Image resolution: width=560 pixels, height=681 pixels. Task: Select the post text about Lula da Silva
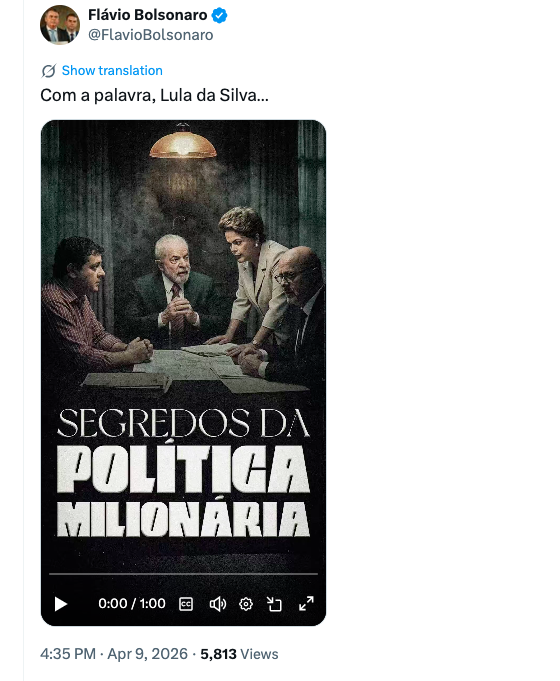point(154,95)
